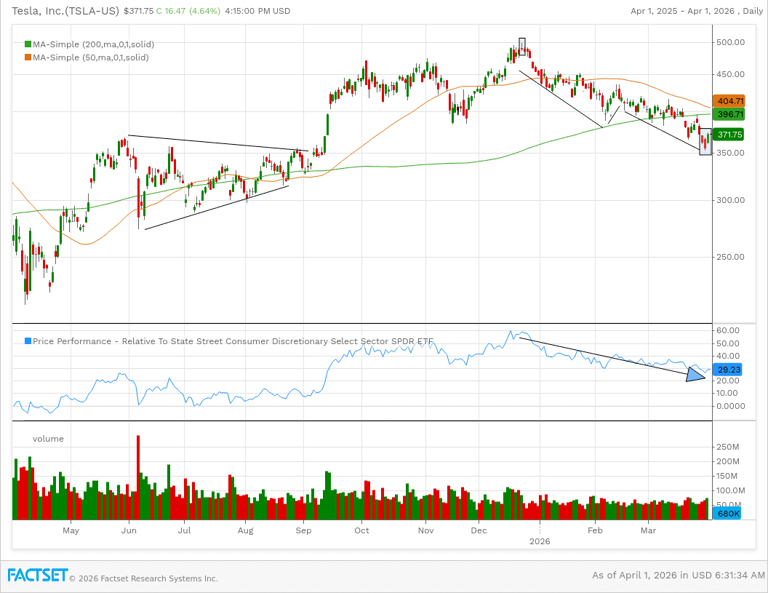The height and width of the screenshot is (593, 768).
Task: Click the 680K volume tag
Action: (728, 514)
